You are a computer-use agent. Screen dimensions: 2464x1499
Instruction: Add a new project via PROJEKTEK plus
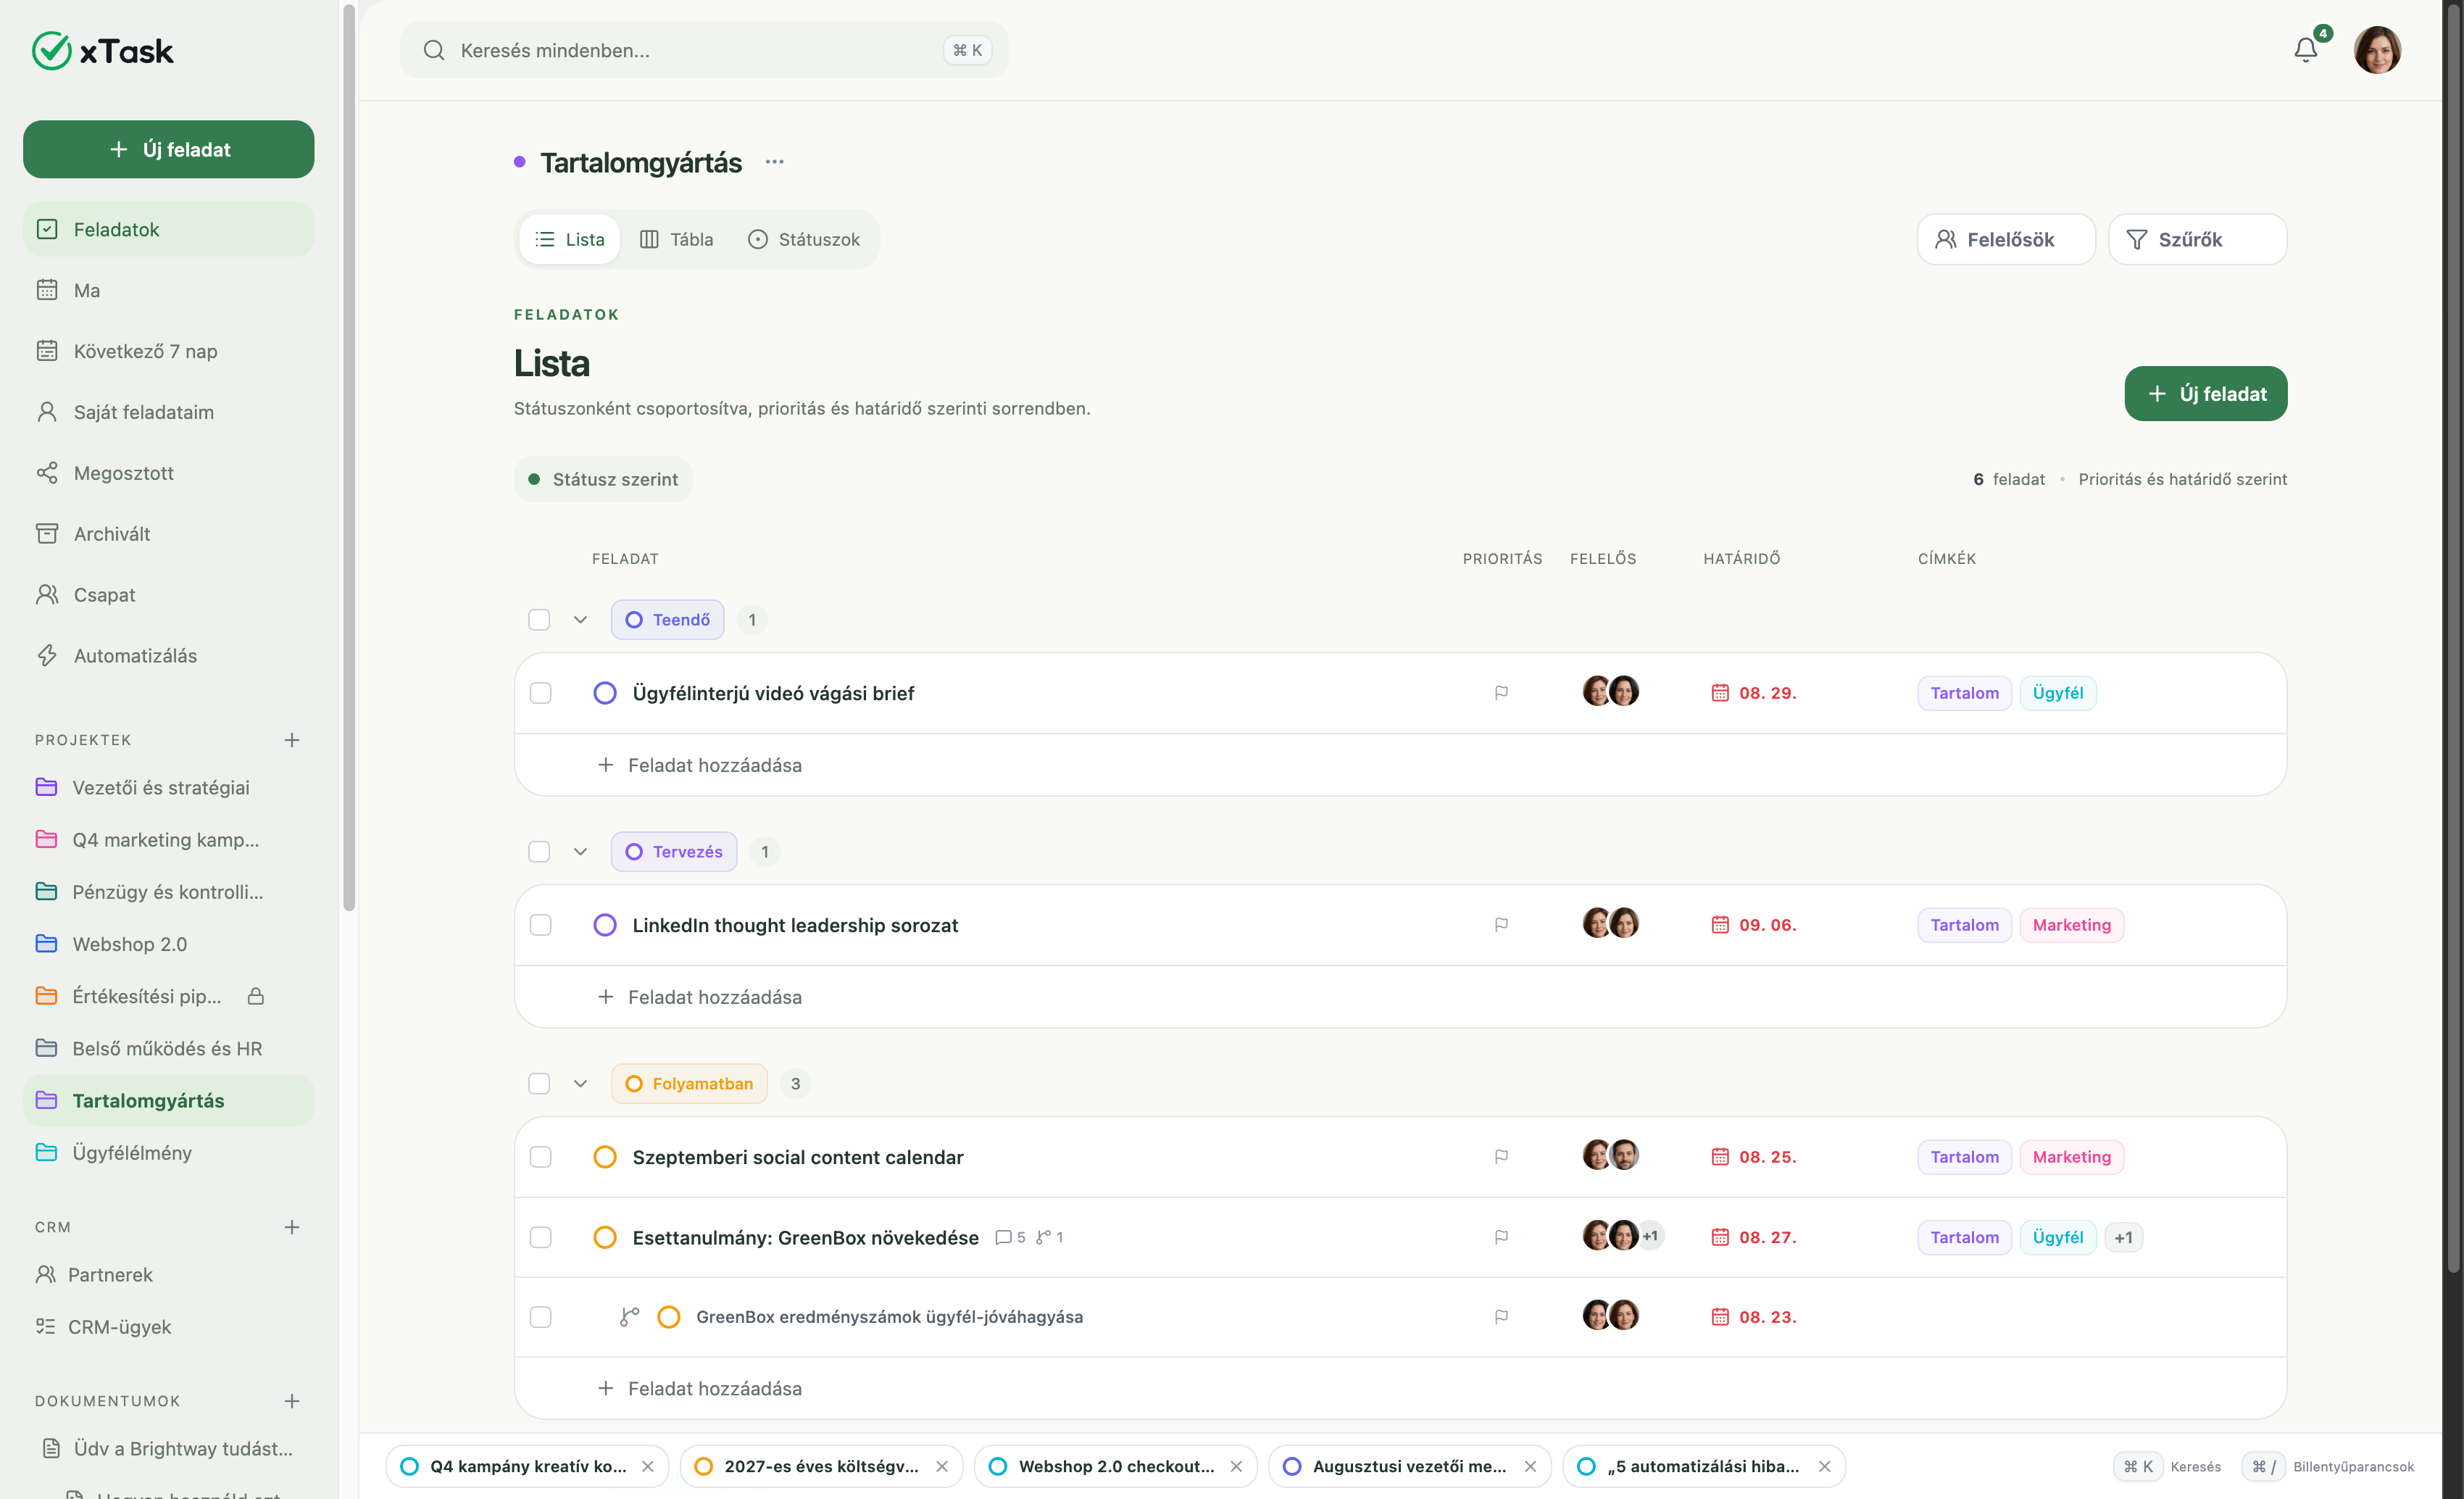(292, 740)
